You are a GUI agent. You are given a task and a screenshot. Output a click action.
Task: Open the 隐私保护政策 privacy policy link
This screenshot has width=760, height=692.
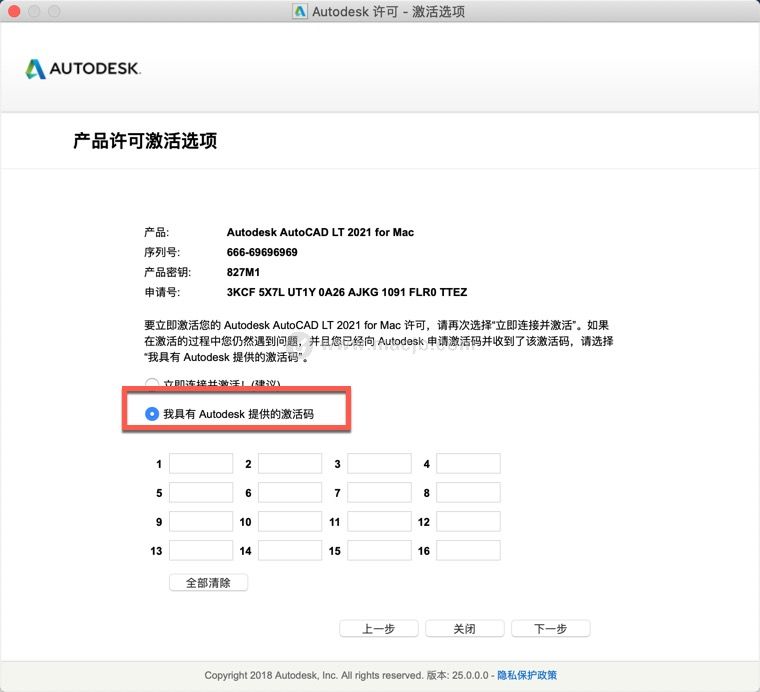(x=527, y=675)
